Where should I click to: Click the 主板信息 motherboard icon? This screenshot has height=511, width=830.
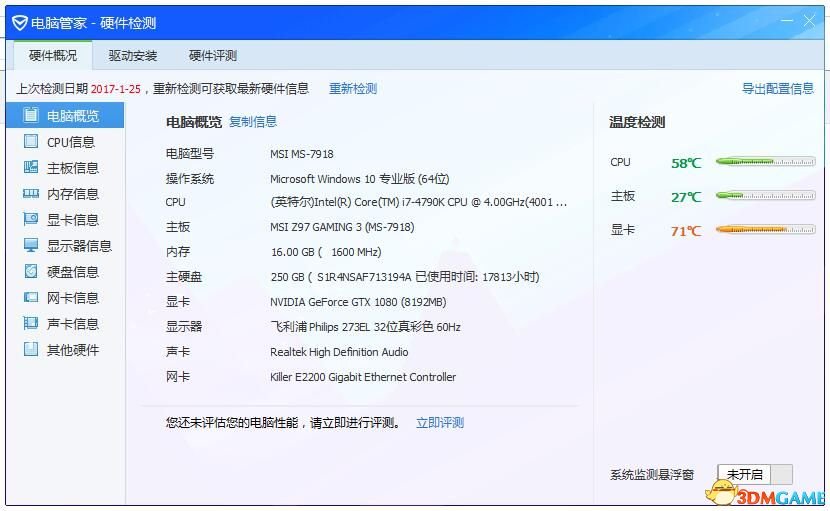click(x=31, y=167)
